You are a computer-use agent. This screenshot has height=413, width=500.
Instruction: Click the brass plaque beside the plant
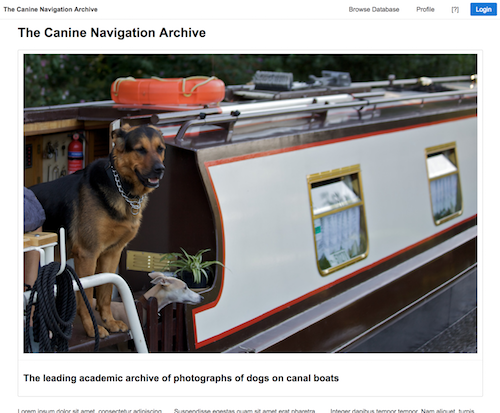click(148, 260)
